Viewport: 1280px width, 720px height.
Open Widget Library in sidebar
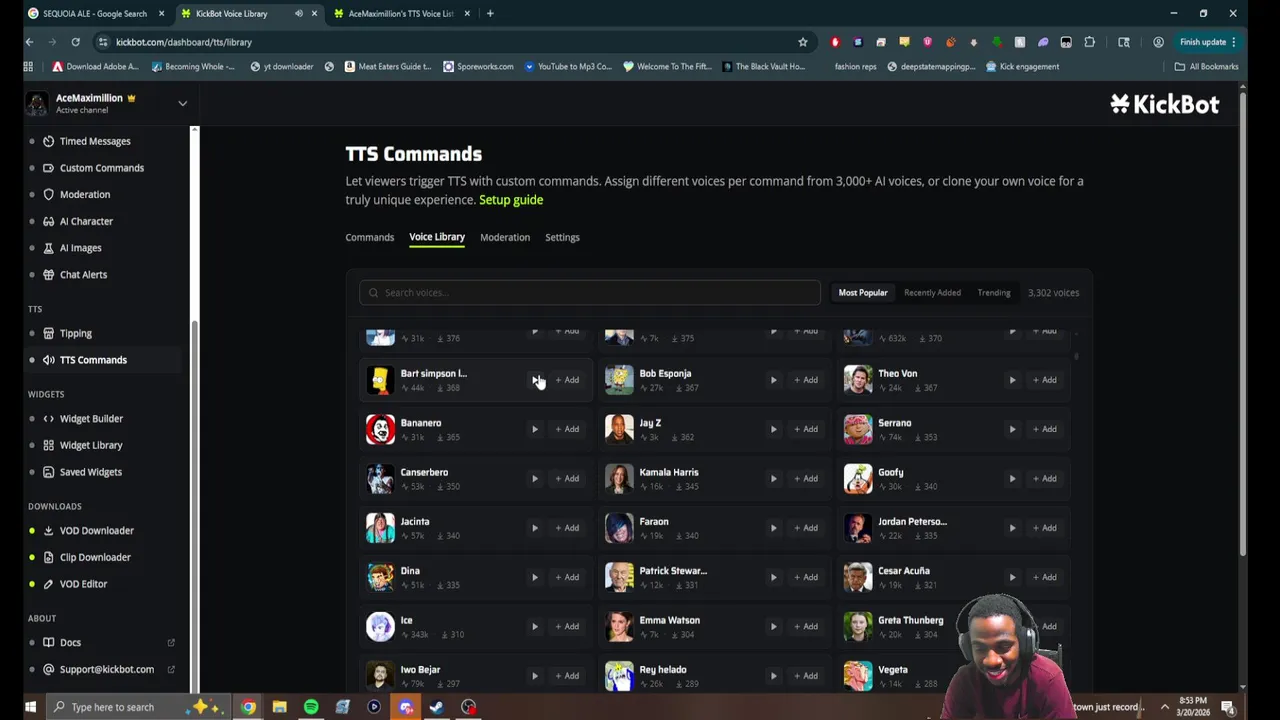(x=91, y=445)
